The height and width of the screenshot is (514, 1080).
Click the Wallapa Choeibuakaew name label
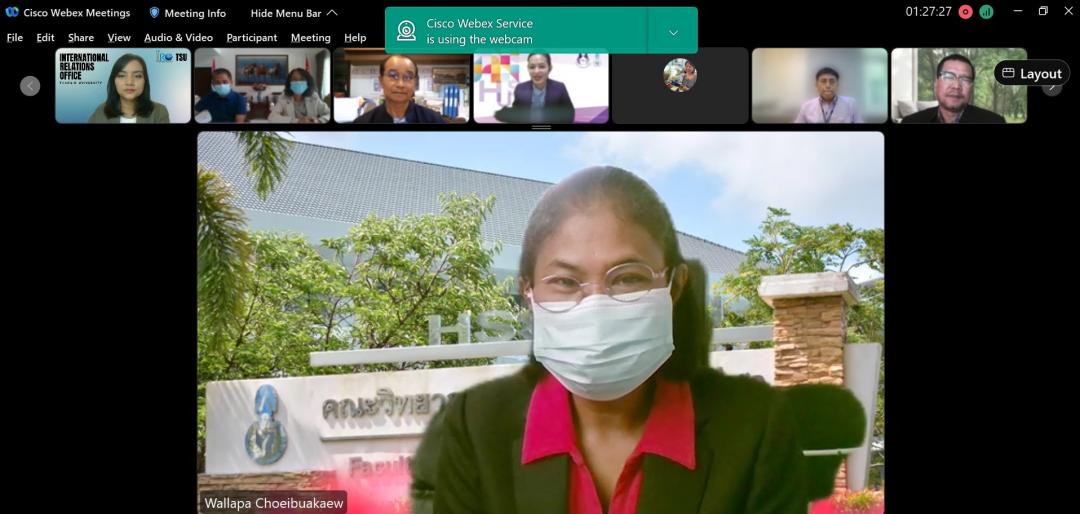tap(274, 503)
